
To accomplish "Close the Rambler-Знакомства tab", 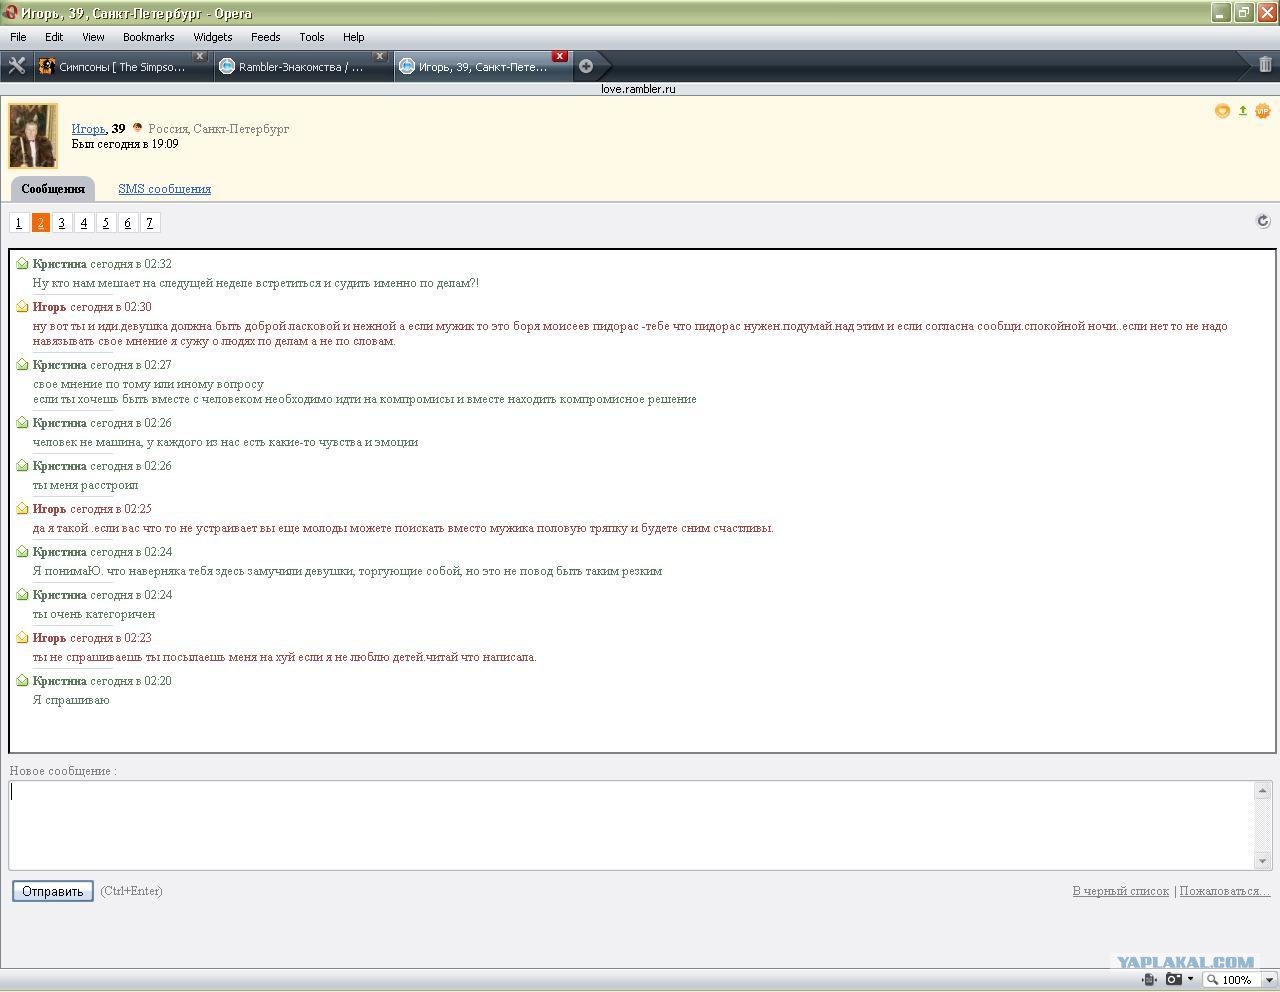I will 380,56.
